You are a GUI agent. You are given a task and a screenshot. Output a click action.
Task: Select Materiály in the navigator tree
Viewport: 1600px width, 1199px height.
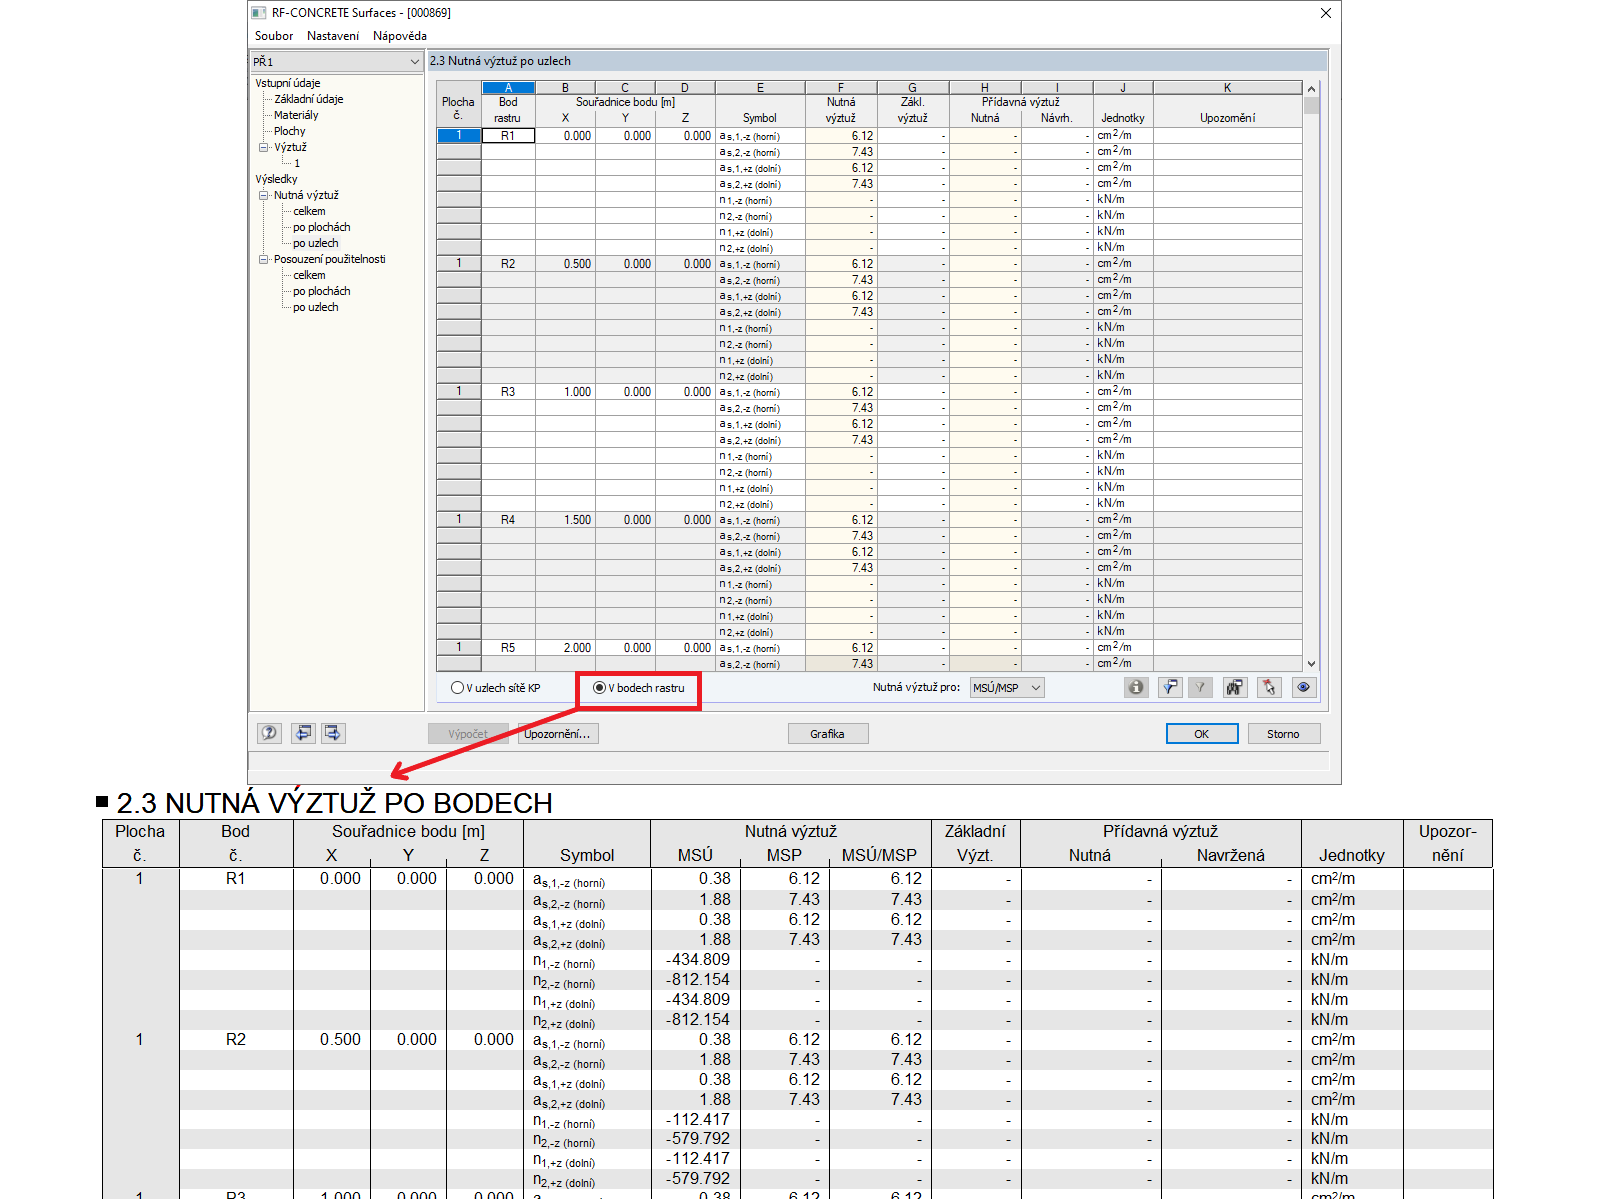pos(296,115)
